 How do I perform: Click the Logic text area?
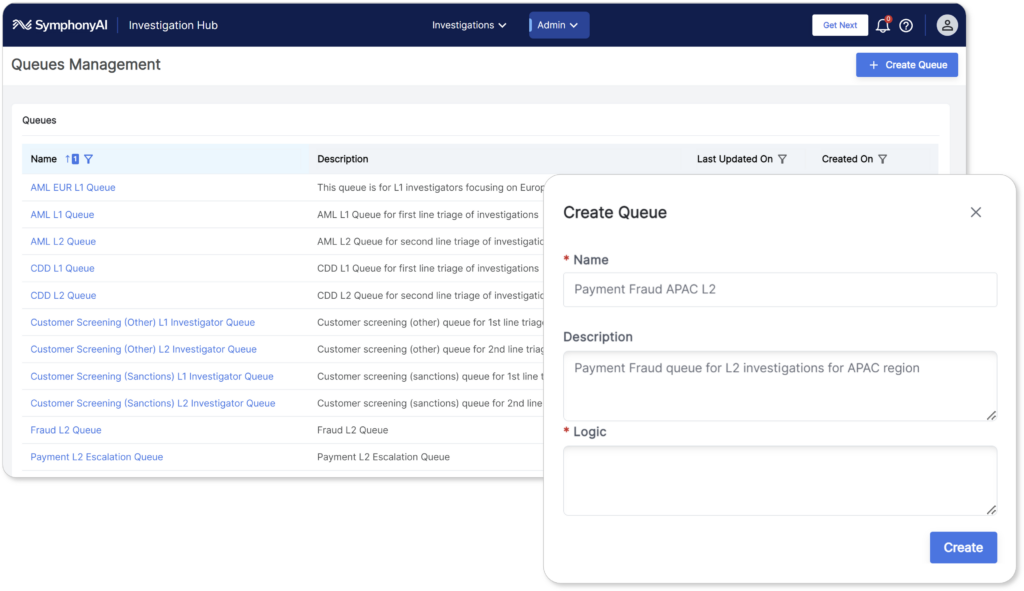point(780,480)
